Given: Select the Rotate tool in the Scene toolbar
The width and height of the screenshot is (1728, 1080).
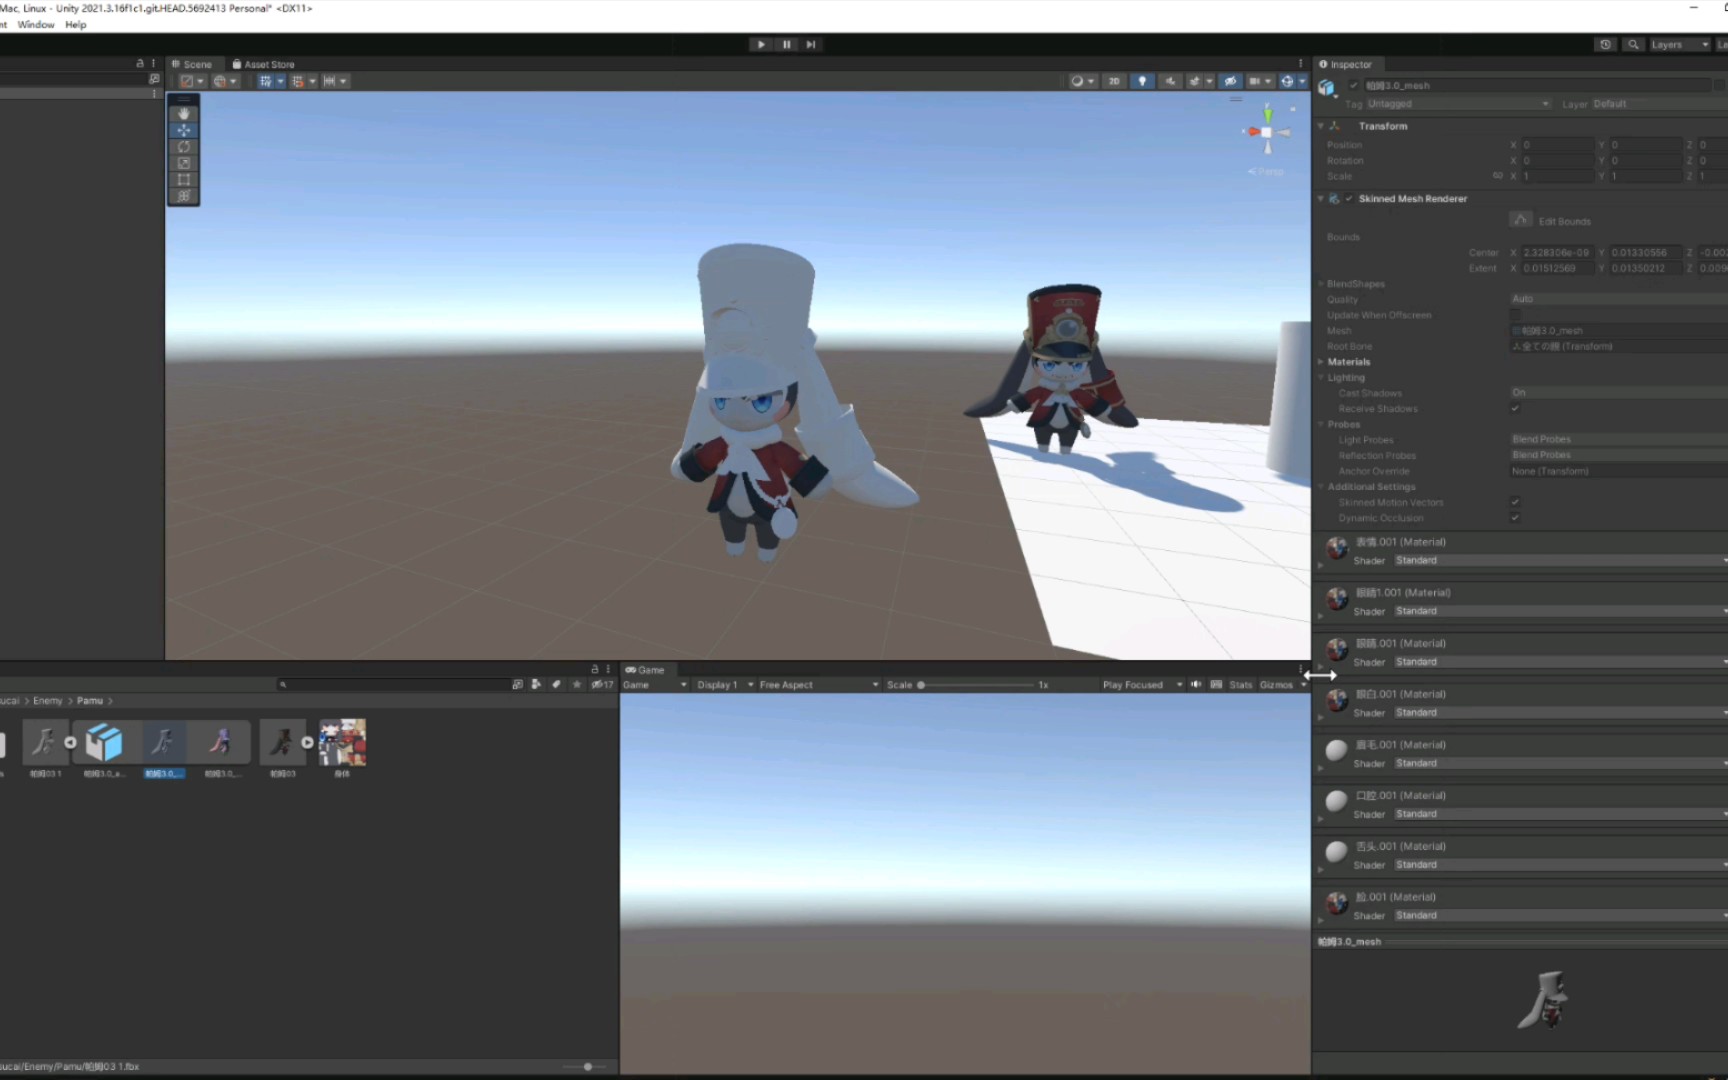Looking at the screenshot, I should pyautogui.click(x=183, y=146).
